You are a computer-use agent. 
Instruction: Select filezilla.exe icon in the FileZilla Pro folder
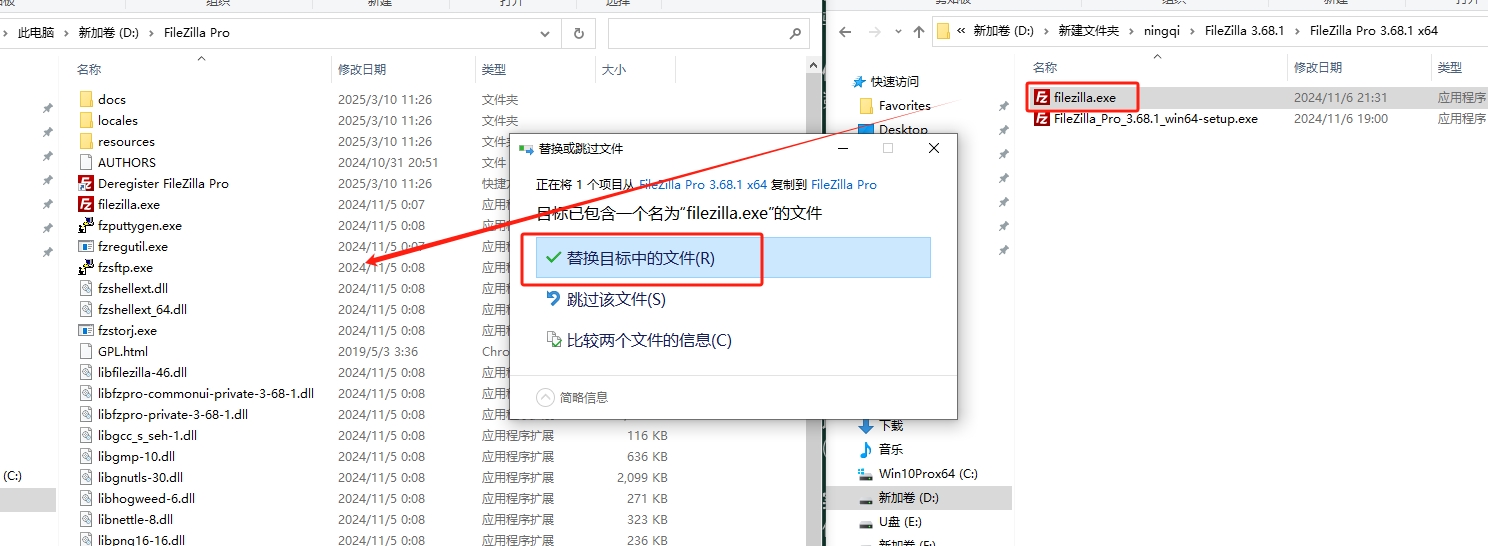86,204
